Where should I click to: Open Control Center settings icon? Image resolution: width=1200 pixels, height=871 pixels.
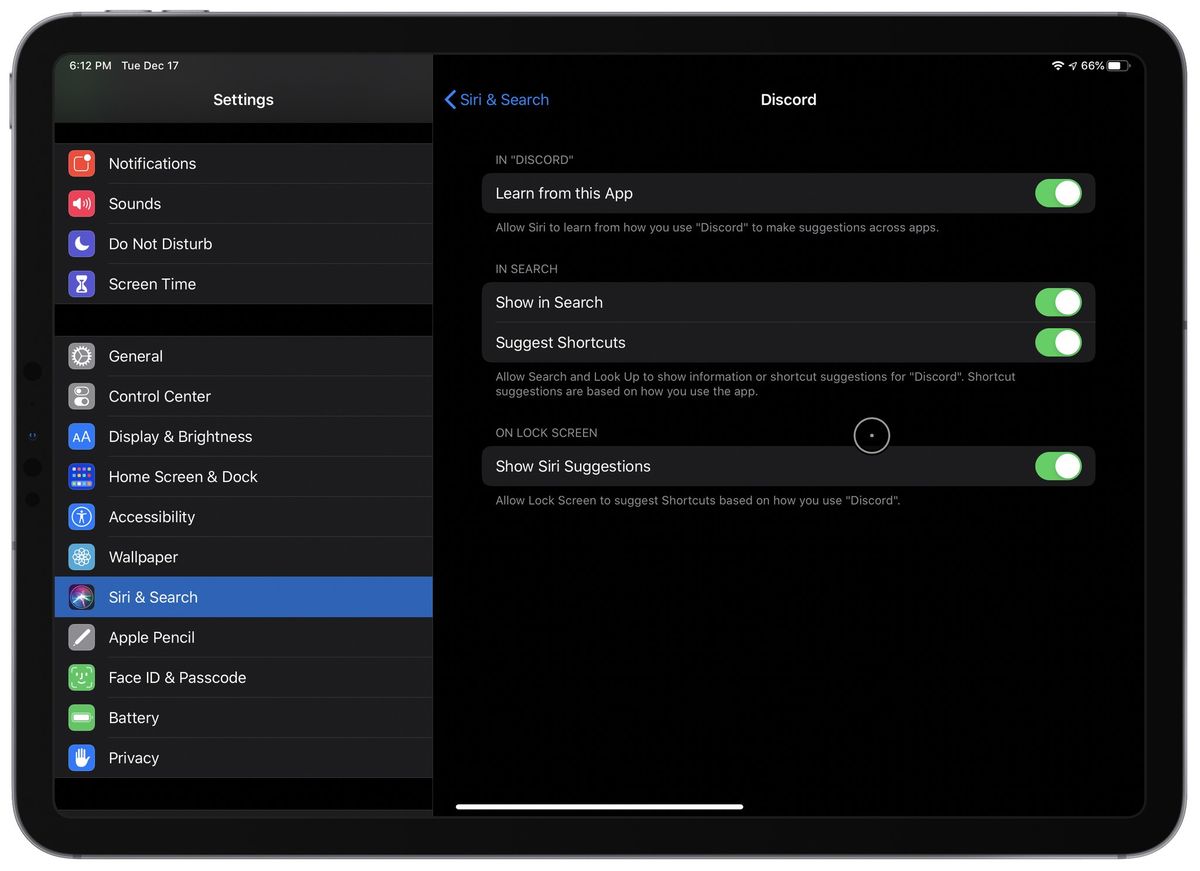click(81, 396)
